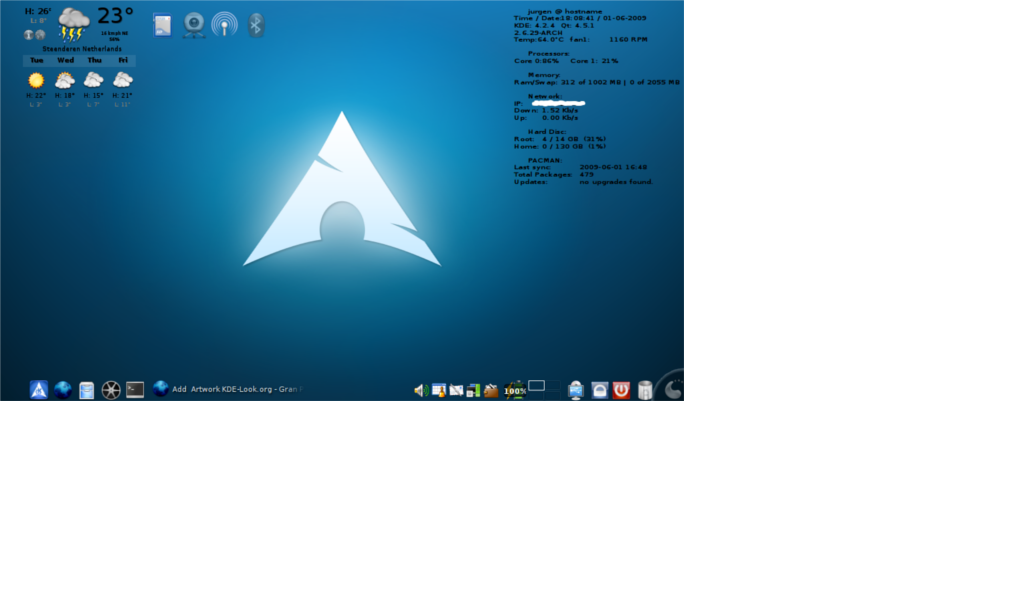This screenshot has height=600, width=1024.
Task: Open the panel toolbox moon cashew
Action: (672, 390)
